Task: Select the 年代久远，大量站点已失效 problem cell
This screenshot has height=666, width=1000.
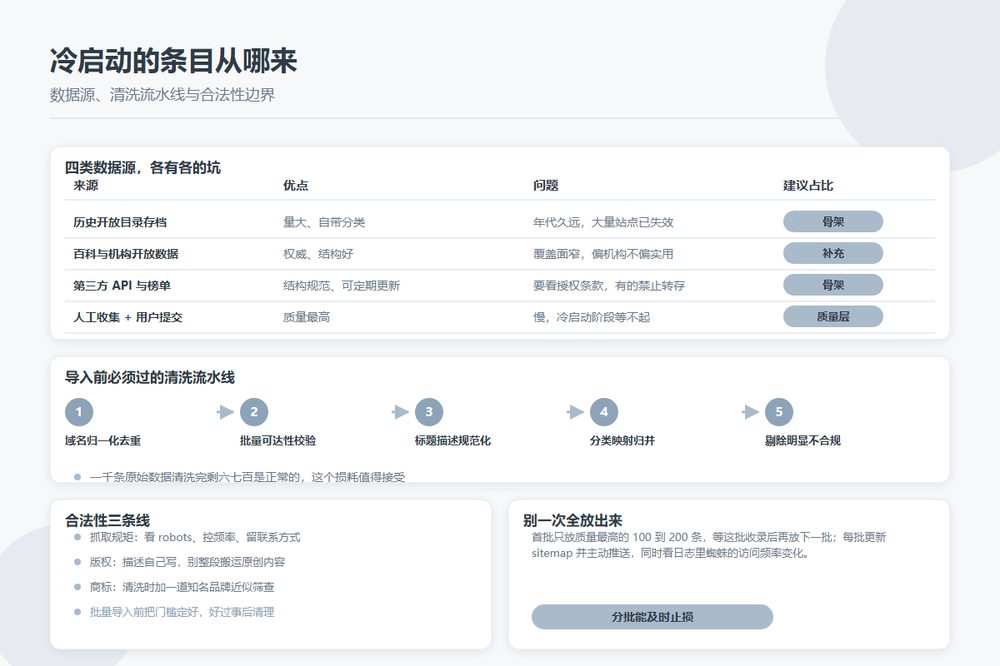Action: 603,222
